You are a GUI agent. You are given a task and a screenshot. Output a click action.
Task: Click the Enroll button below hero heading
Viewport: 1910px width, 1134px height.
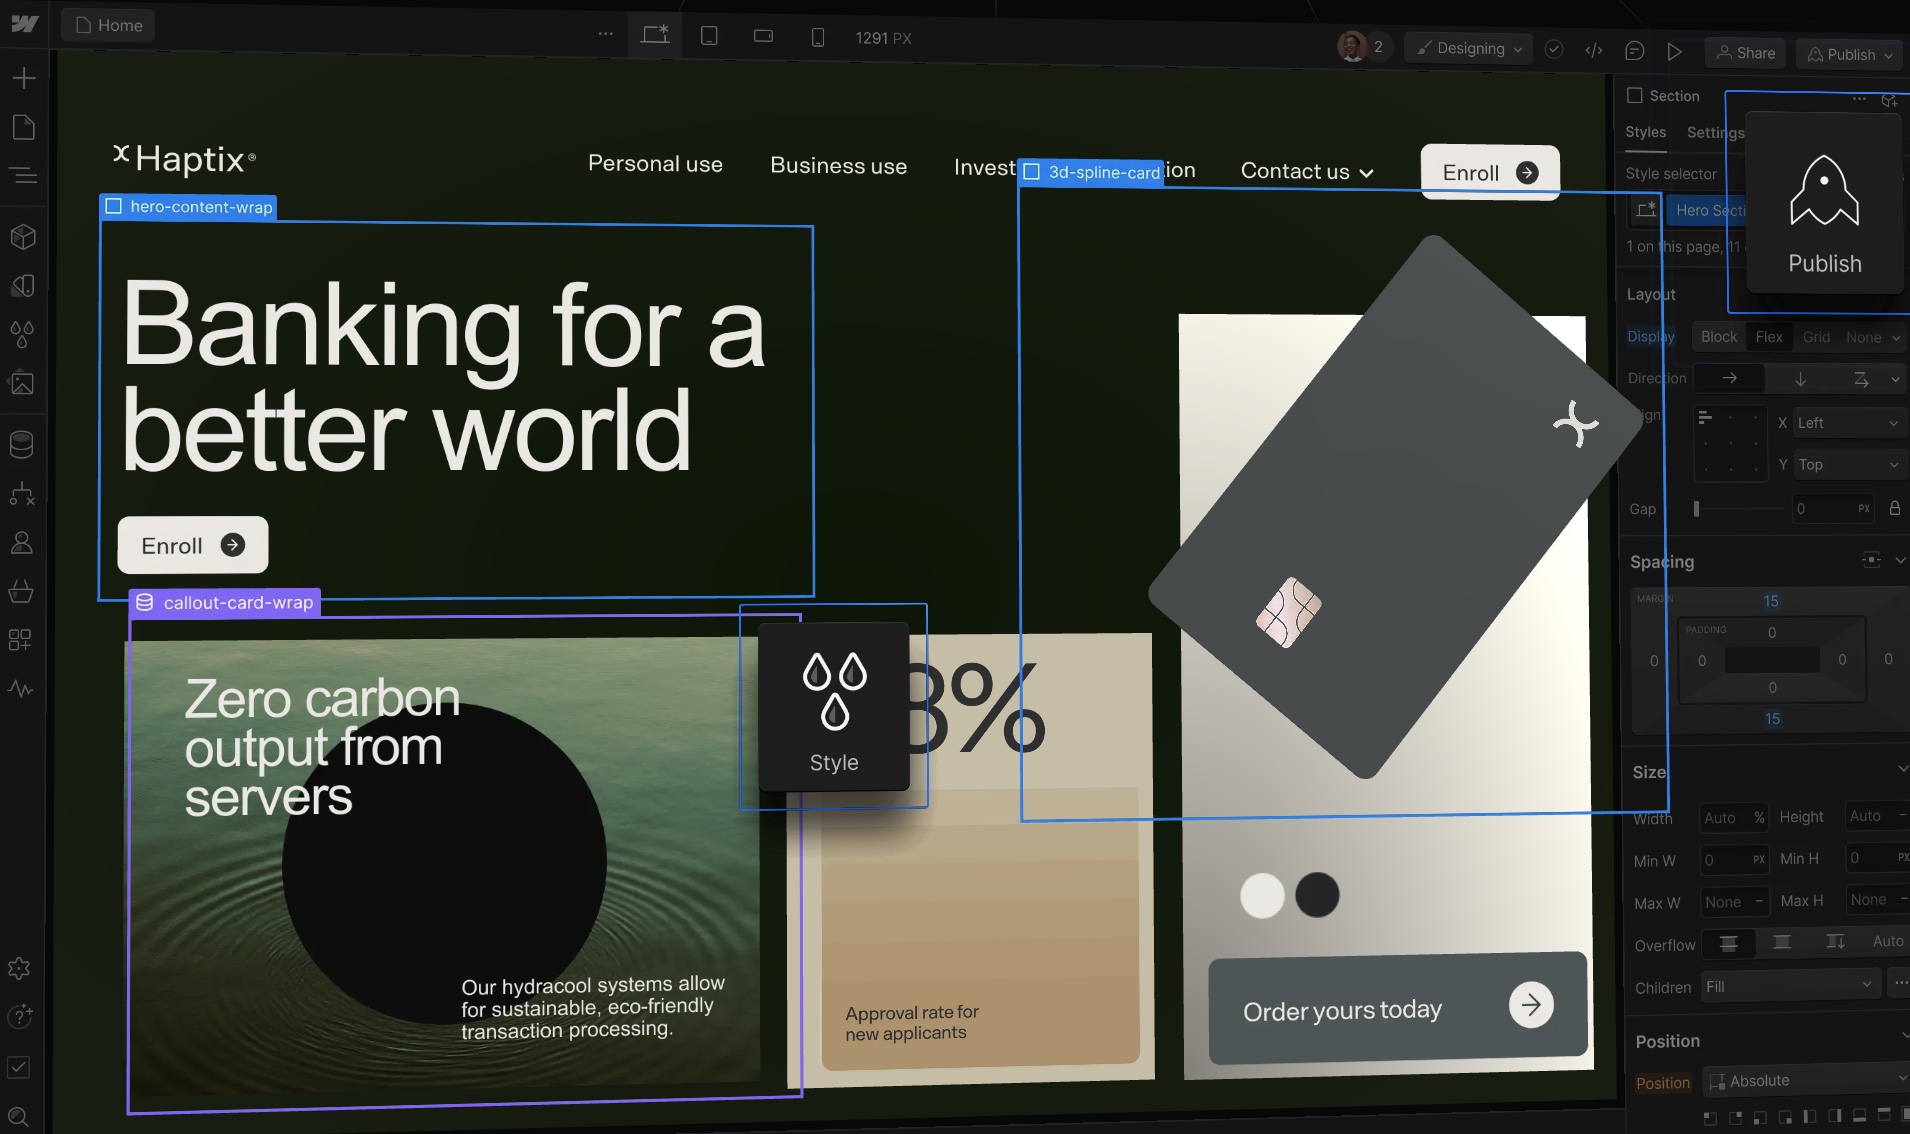click(x=192, y=545)
